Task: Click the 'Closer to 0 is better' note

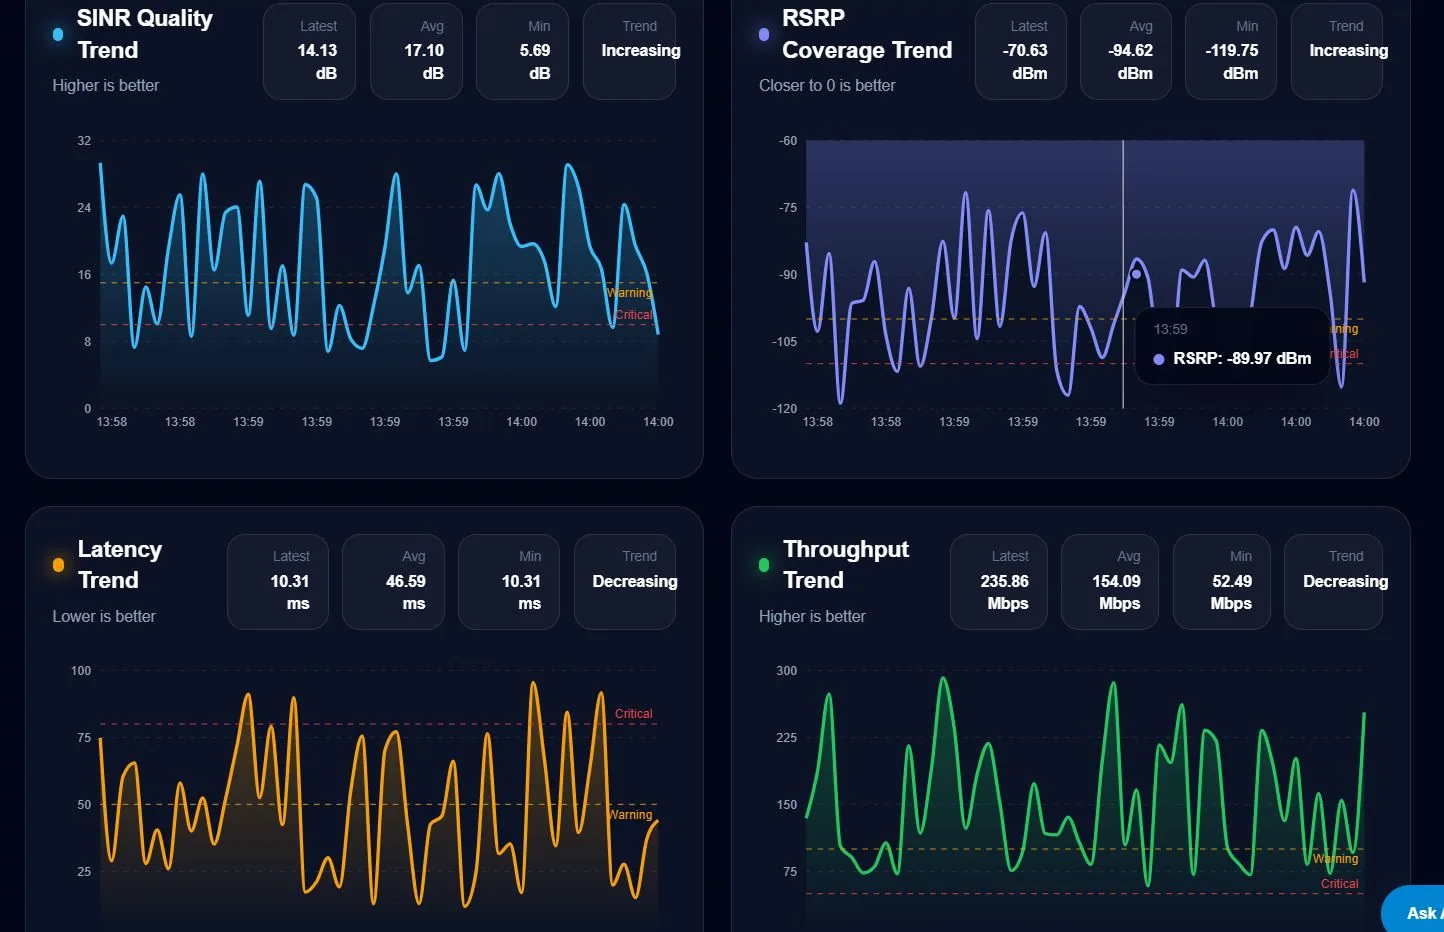Action: 827,86
